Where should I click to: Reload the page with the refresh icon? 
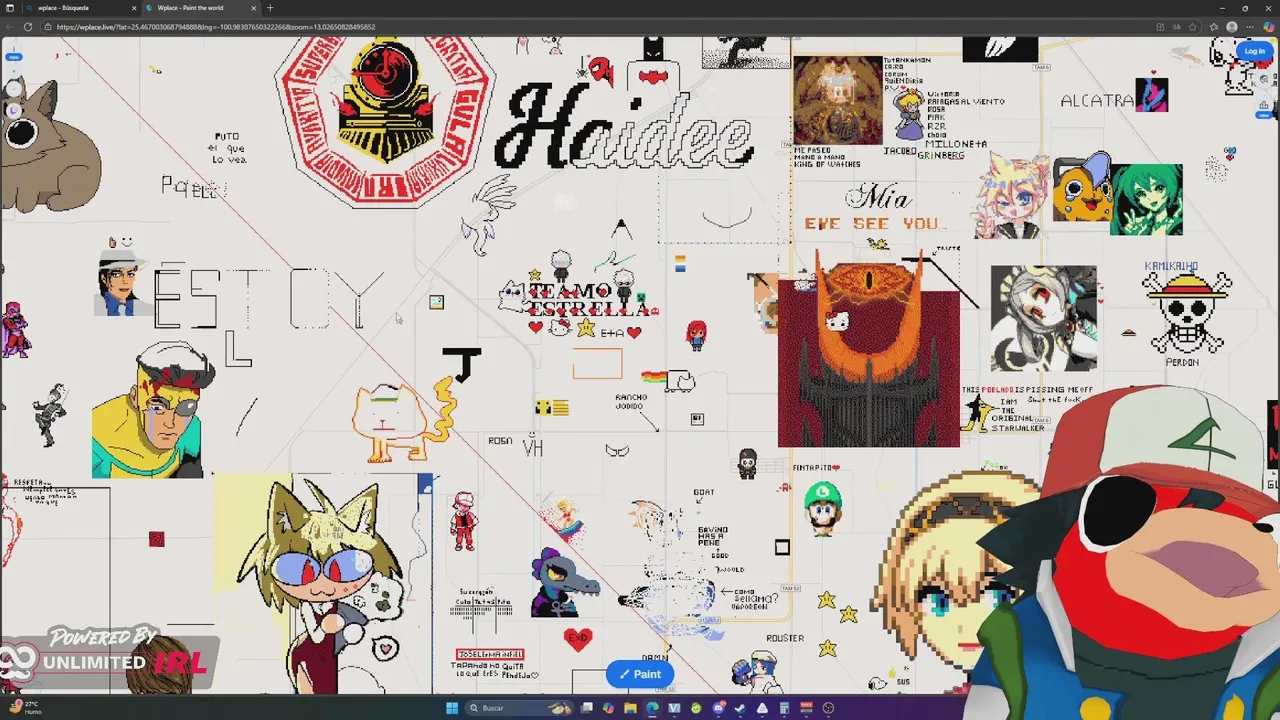point(28,27)
